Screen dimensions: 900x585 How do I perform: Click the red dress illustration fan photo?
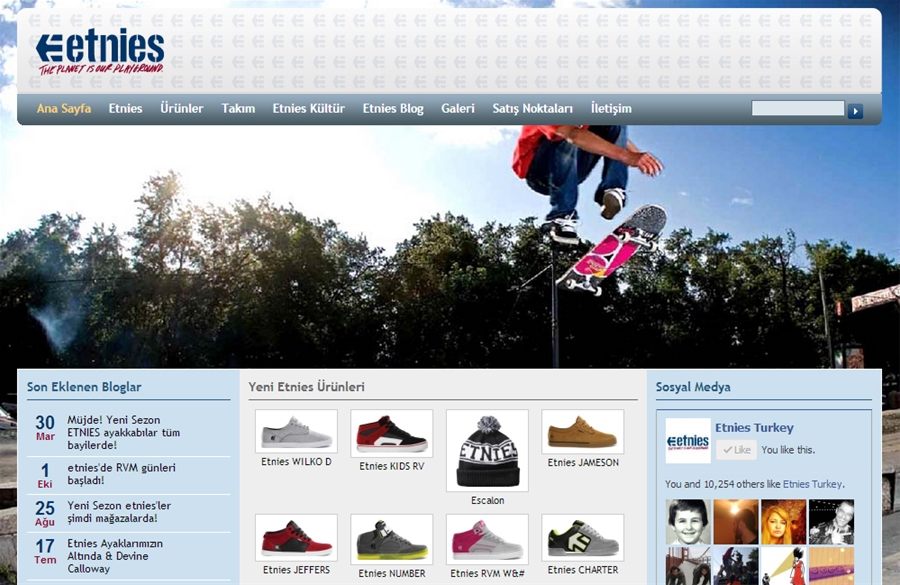[x=783, y=566]
